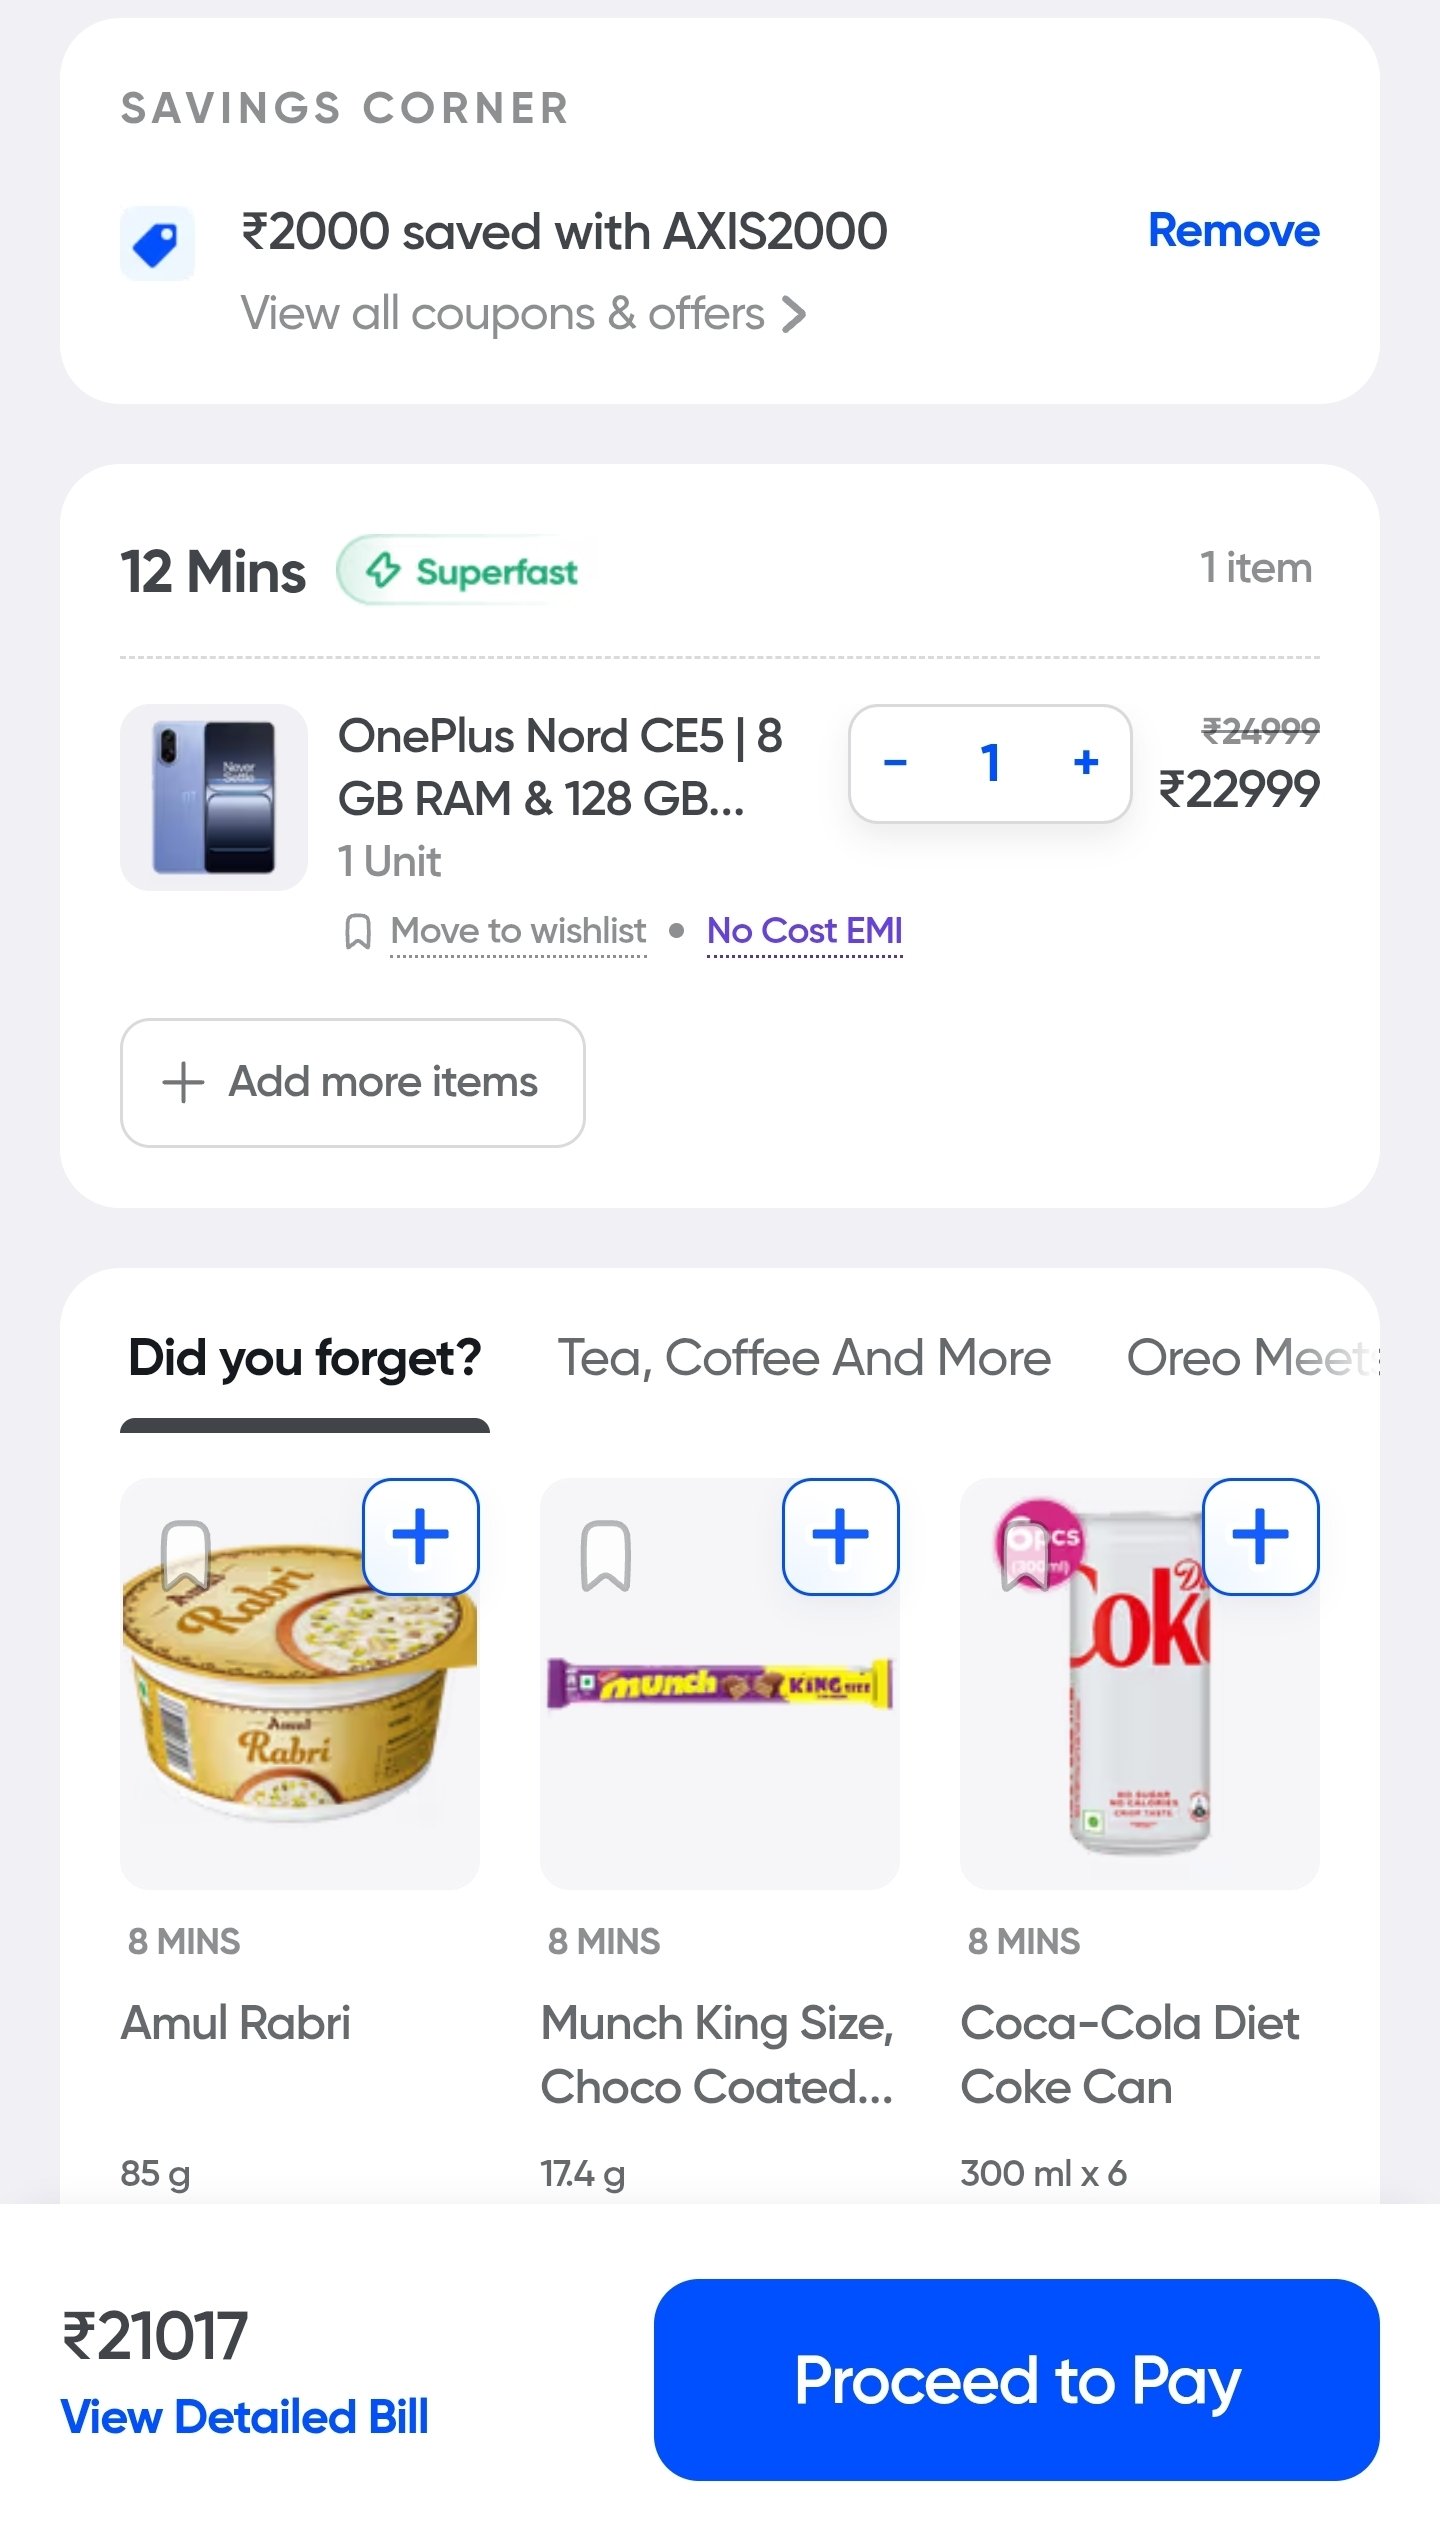Decrease OnePlus Nord CE5 quantity
1440x2541 pixels.
pos(895,764)
